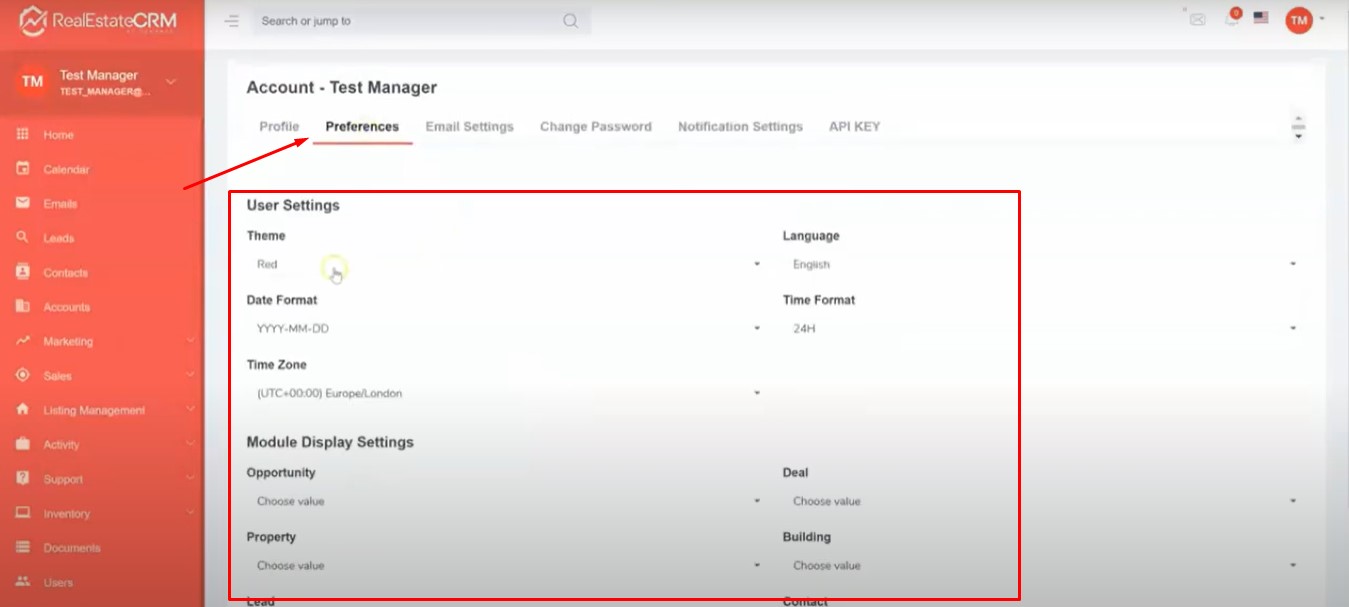Click the notification bell icon
The height and width of the screenshot is (607, 1349).
click(1232, 19)
